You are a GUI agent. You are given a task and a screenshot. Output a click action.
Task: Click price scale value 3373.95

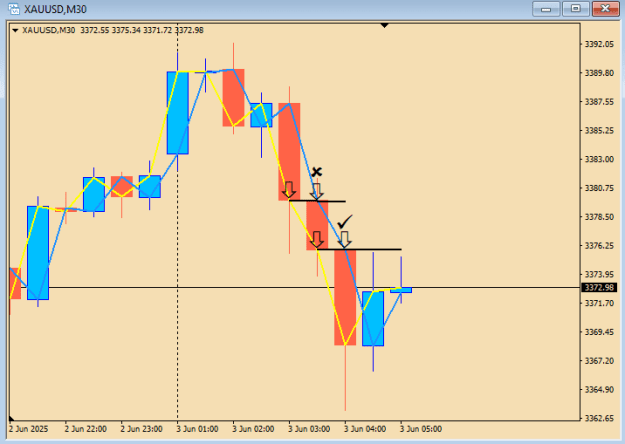599,274
